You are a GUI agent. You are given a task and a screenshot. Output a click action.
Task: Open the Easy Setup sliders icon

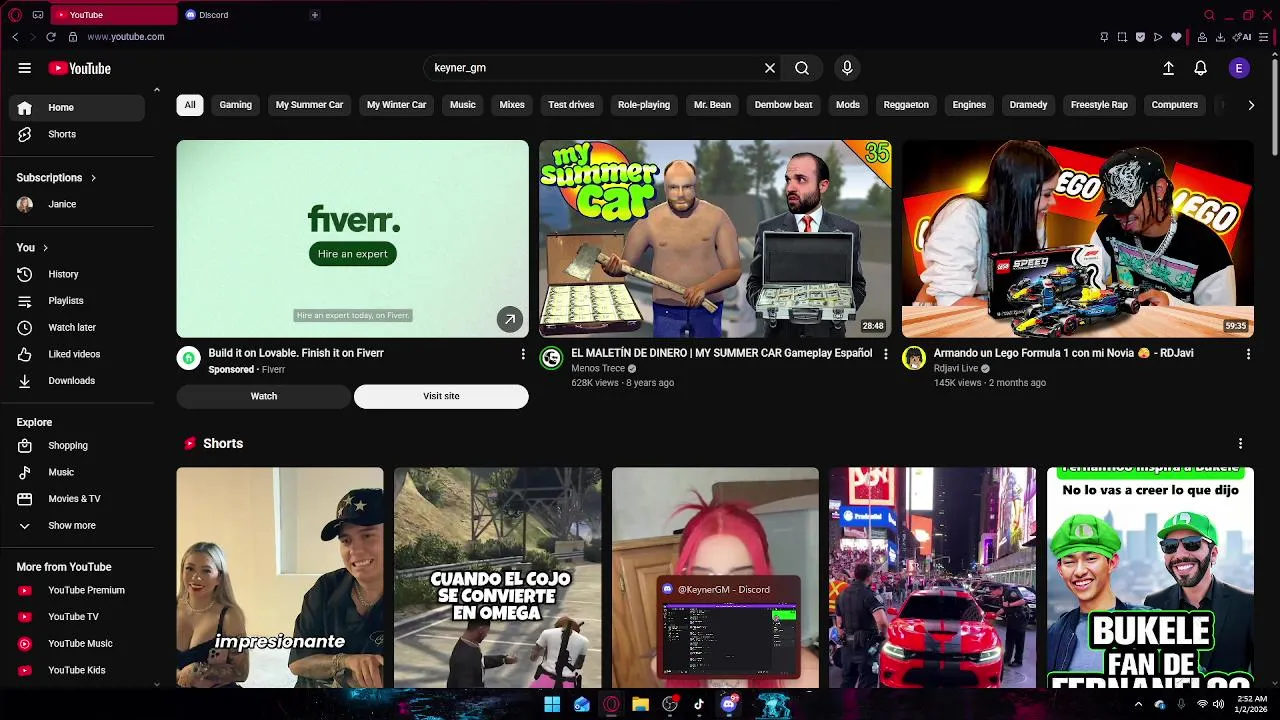(1264, 37)
